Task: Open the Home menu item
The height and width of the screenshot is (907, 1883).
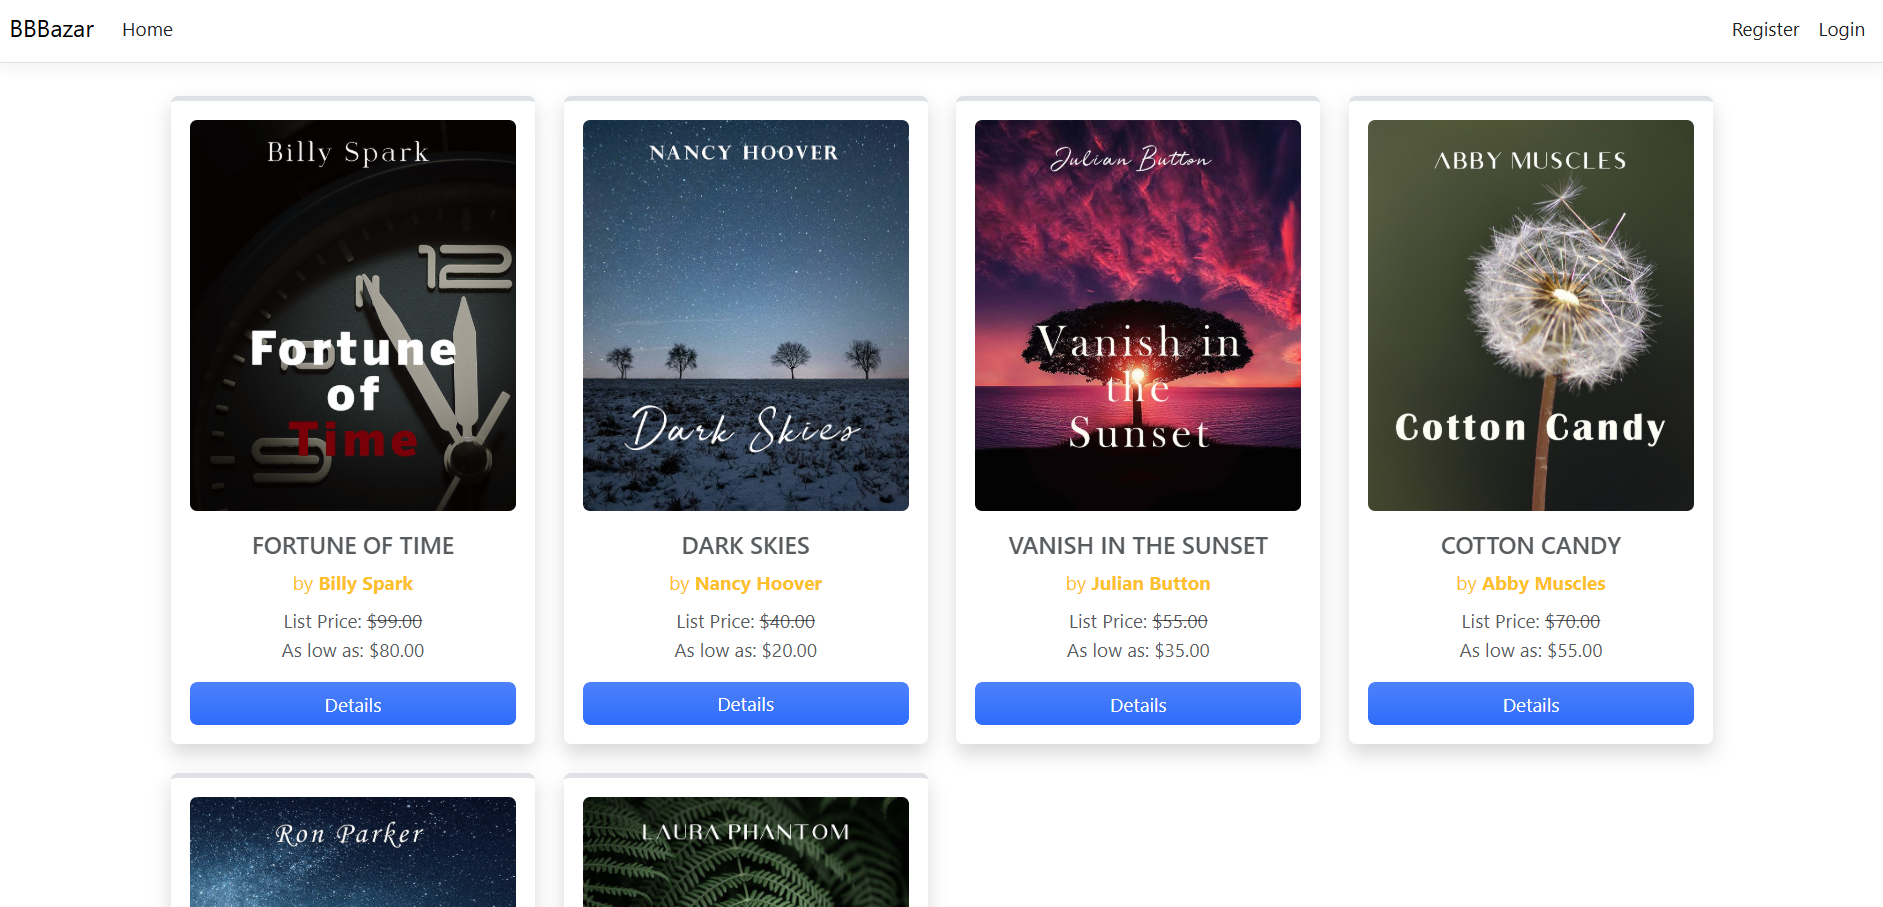Action: pyautogui.click(x=147, y=30)
